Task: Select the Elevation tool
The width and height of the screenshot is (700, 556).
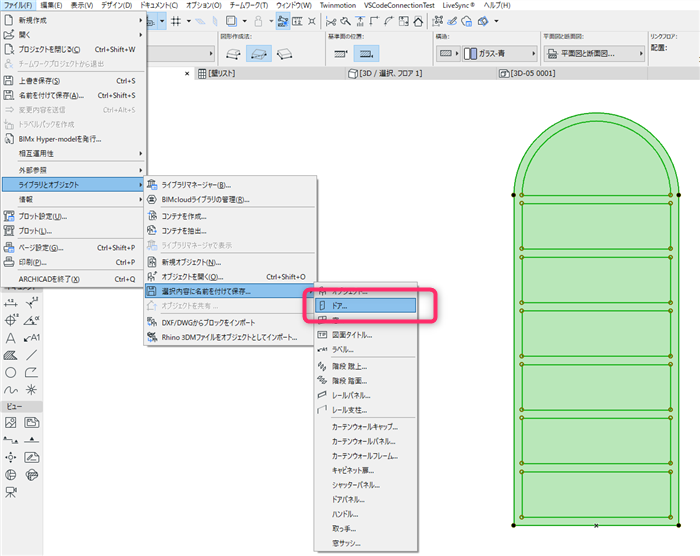Action: (32, 440)
